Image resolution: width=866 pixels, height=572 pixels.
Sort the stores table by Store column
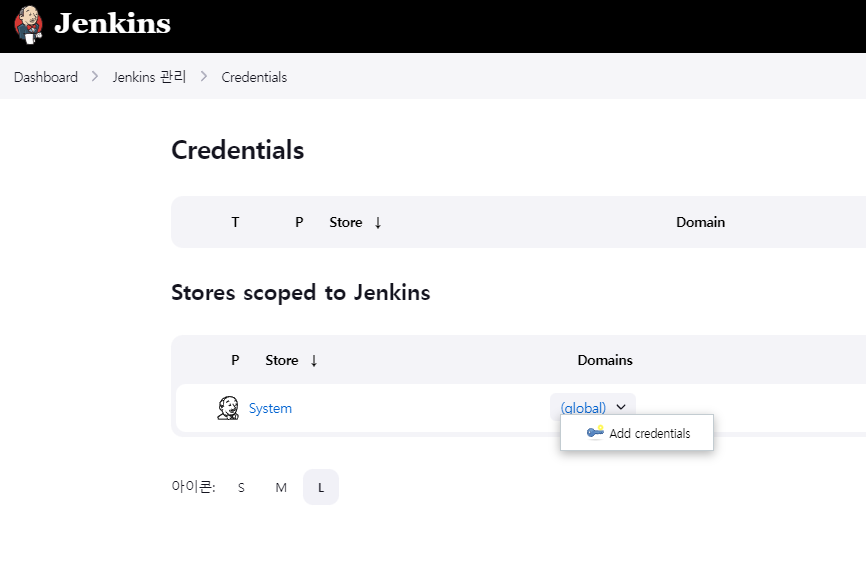pyautogui.click(x=282, y=360)
